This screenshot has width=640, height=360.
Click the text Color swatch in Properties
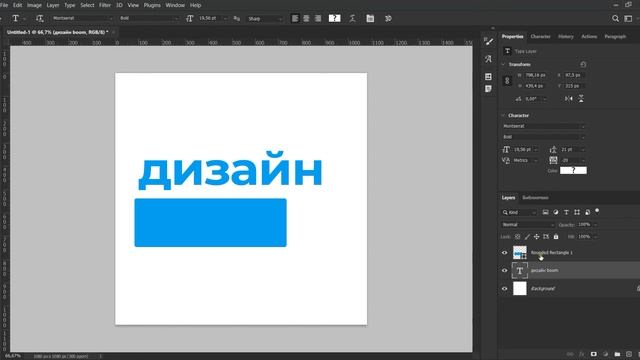(573, 171)
